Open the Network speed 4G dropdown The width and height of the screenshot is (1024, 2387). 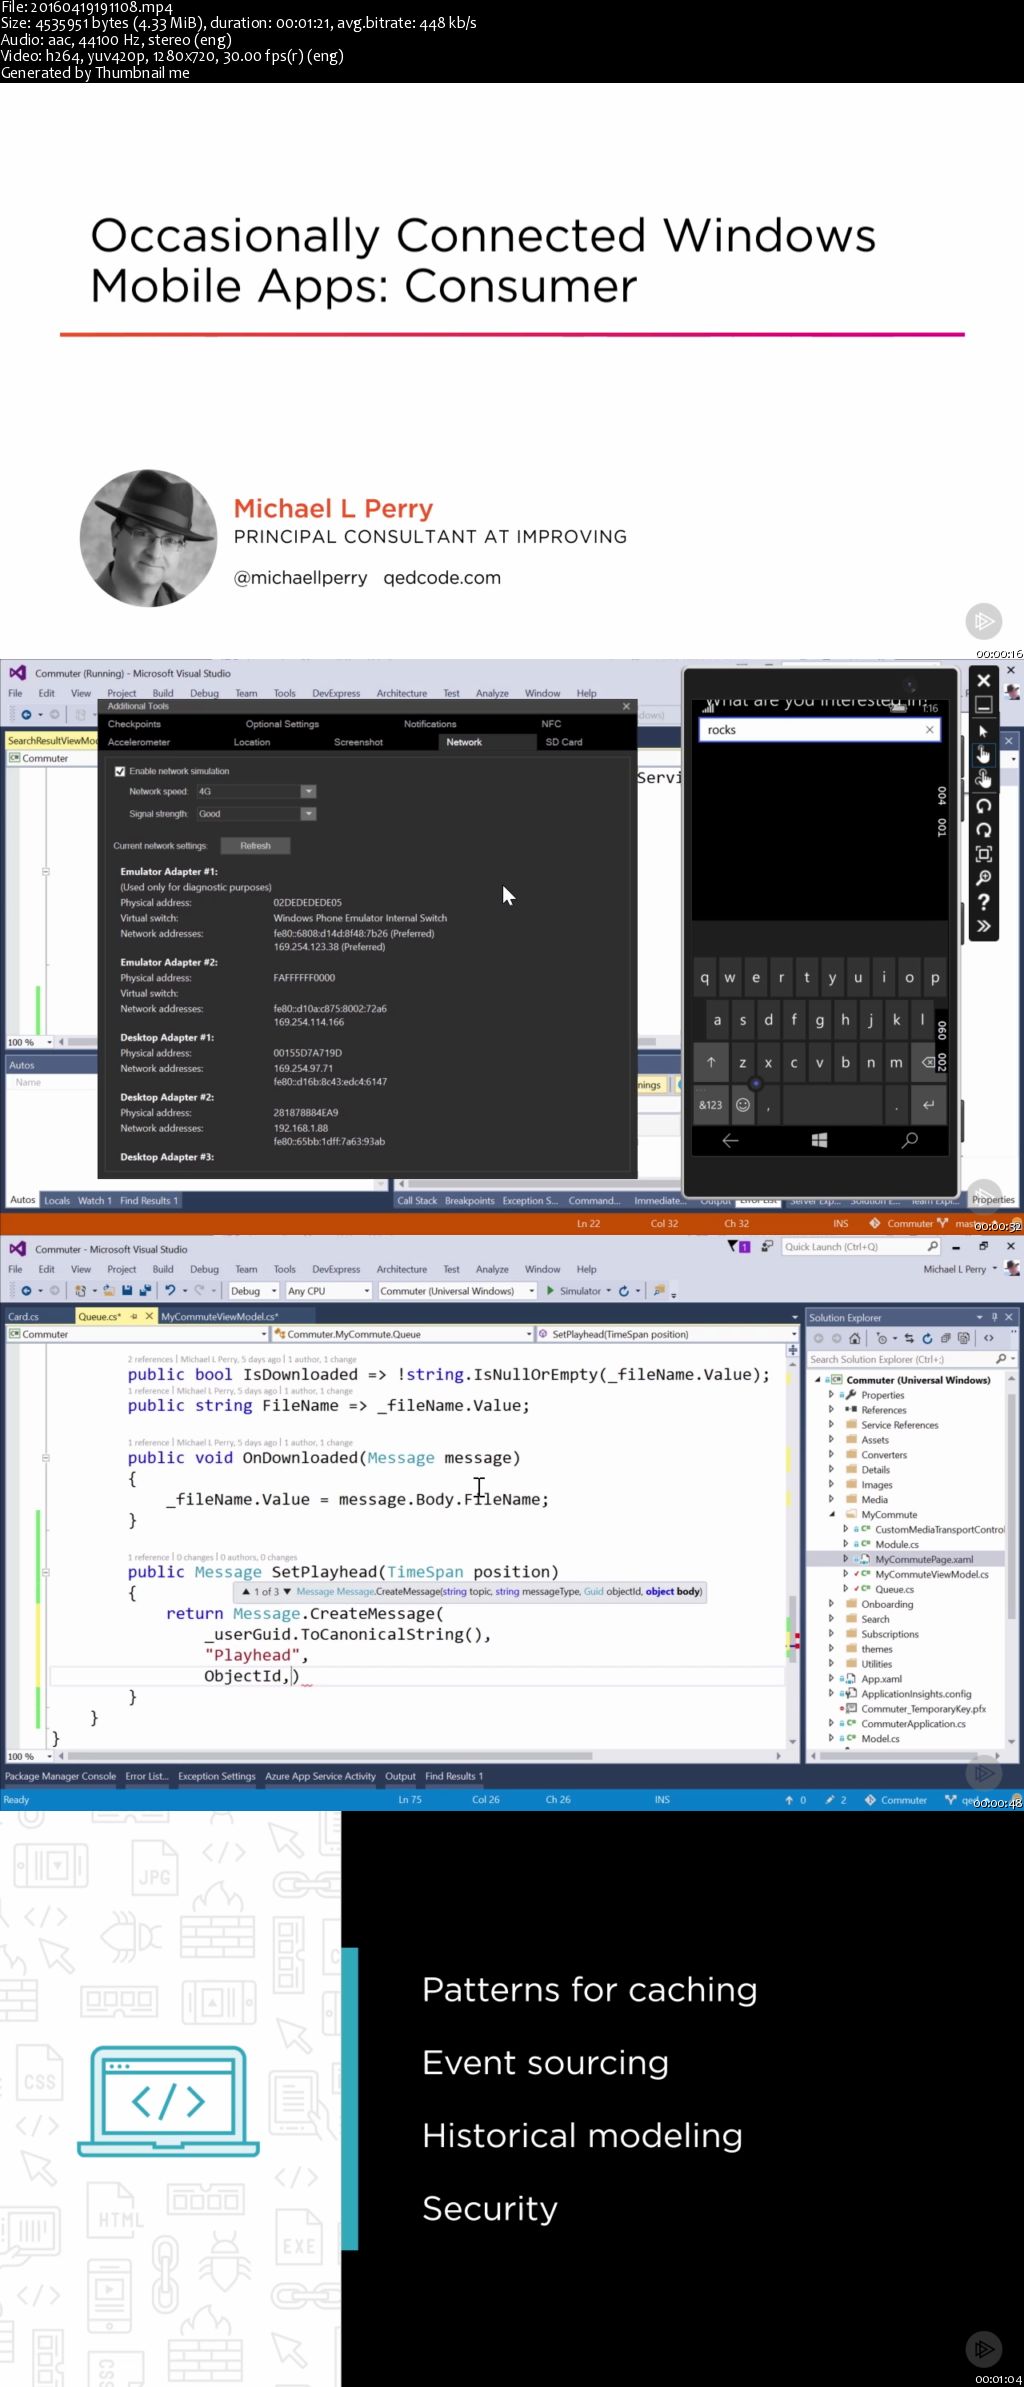click(x=308, y=791)
